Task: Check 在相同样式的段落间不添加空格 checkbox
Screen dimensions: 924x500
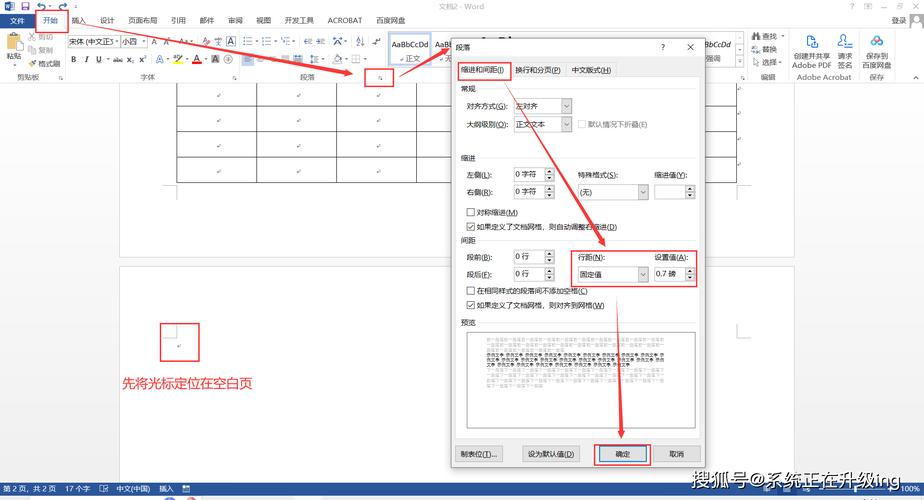Action: click(x=470, y=291)
